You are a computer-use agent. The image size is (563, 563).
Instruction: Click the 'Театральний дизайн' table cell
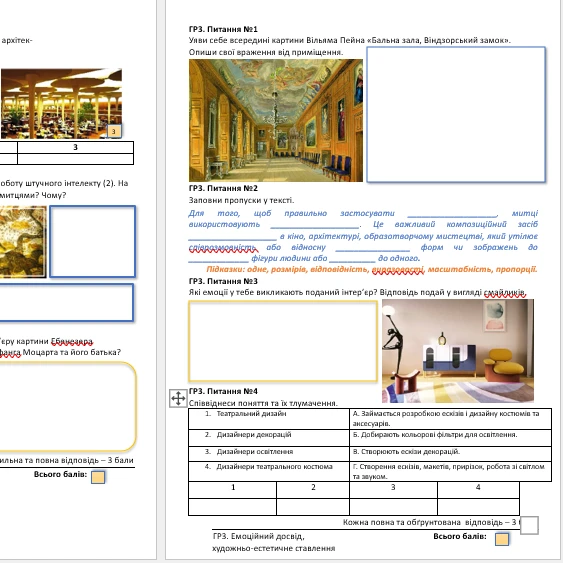point(269,418)
